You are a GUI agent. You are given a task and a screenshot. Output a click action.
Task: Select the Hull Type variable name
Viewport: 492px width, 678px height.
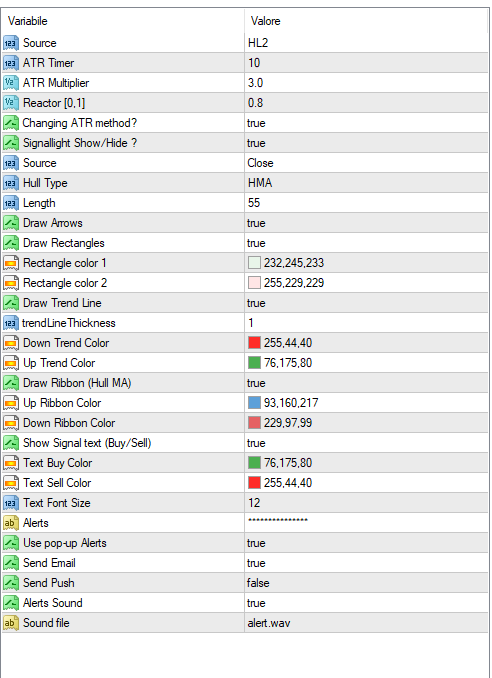click(45, 183)
